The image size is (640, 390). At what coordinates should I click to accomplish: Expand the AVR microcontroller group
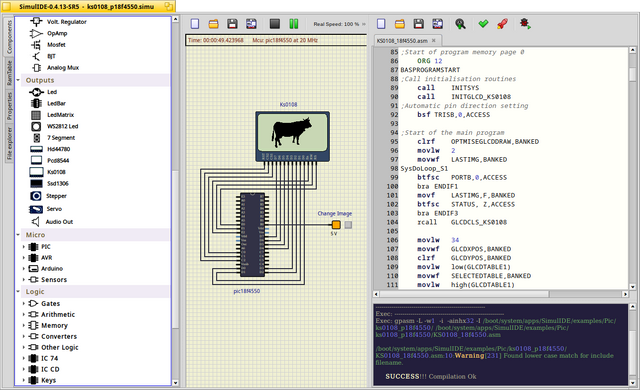(24, 257)
